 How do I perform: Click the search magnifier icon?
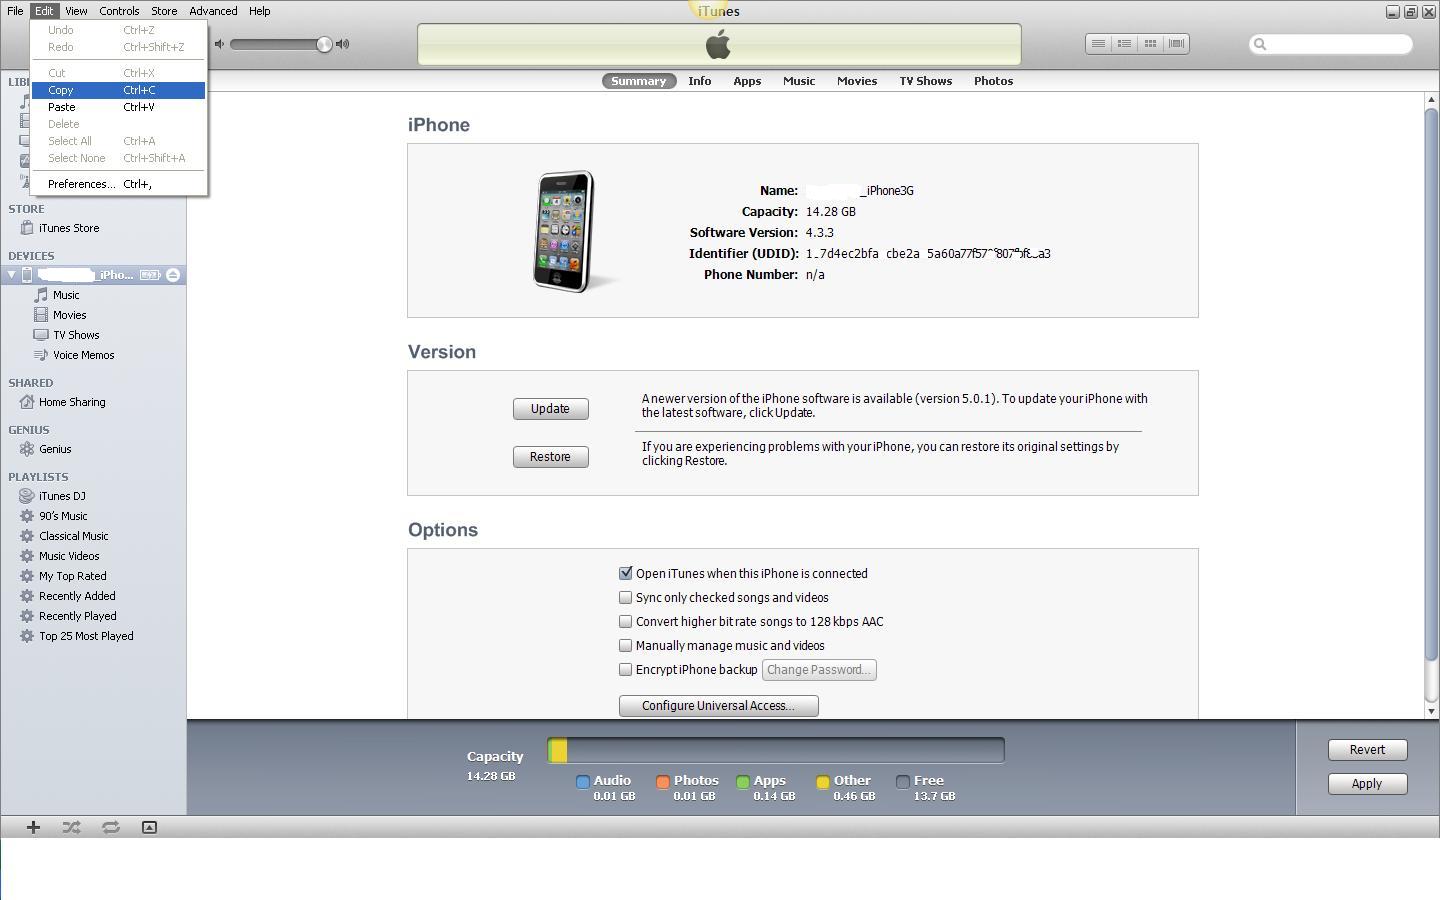pos(1260,44)
